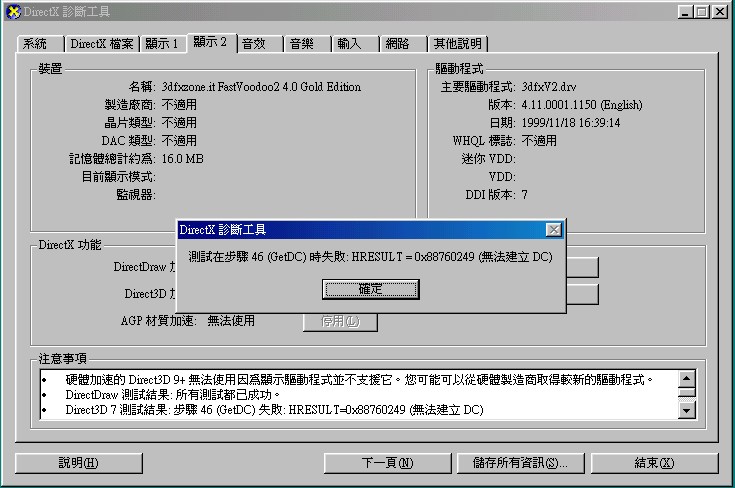Click the memory value 16.0 MB
Viewport: 735px width, 488px height.
click(x=182, y=159)
